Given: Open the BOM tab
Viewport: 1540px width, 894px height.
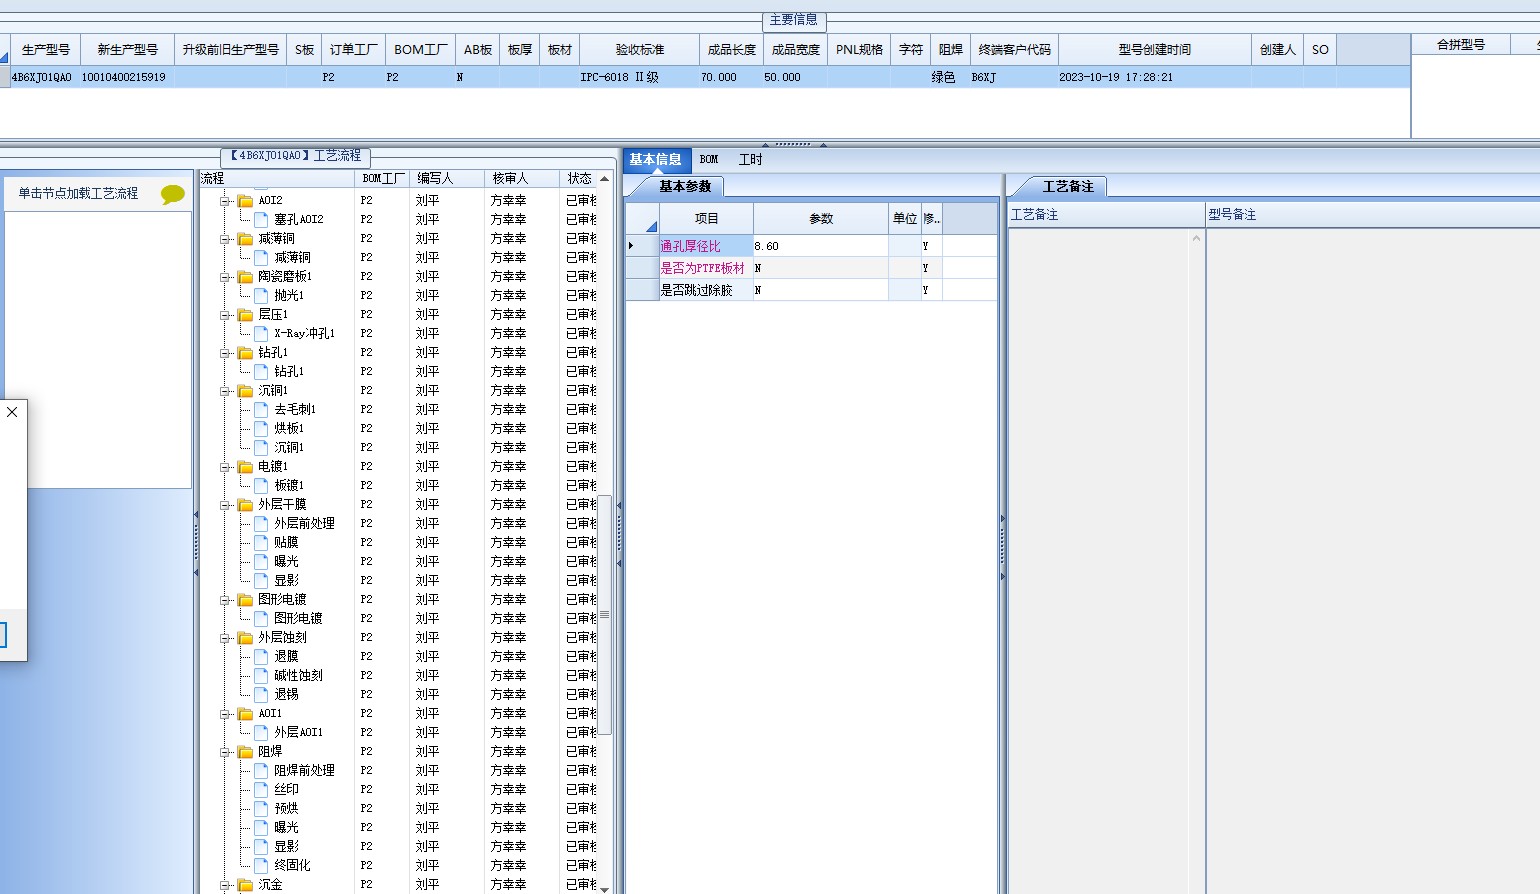Looking at the screenshot, I should [x=709, y=160].
